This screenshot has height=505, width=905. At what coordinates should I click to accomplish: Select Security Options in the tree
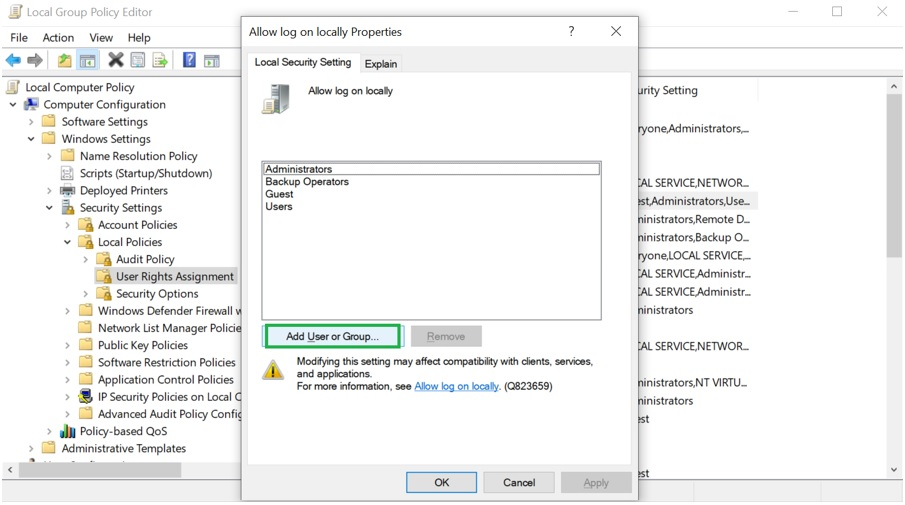(x=157, y=294)
